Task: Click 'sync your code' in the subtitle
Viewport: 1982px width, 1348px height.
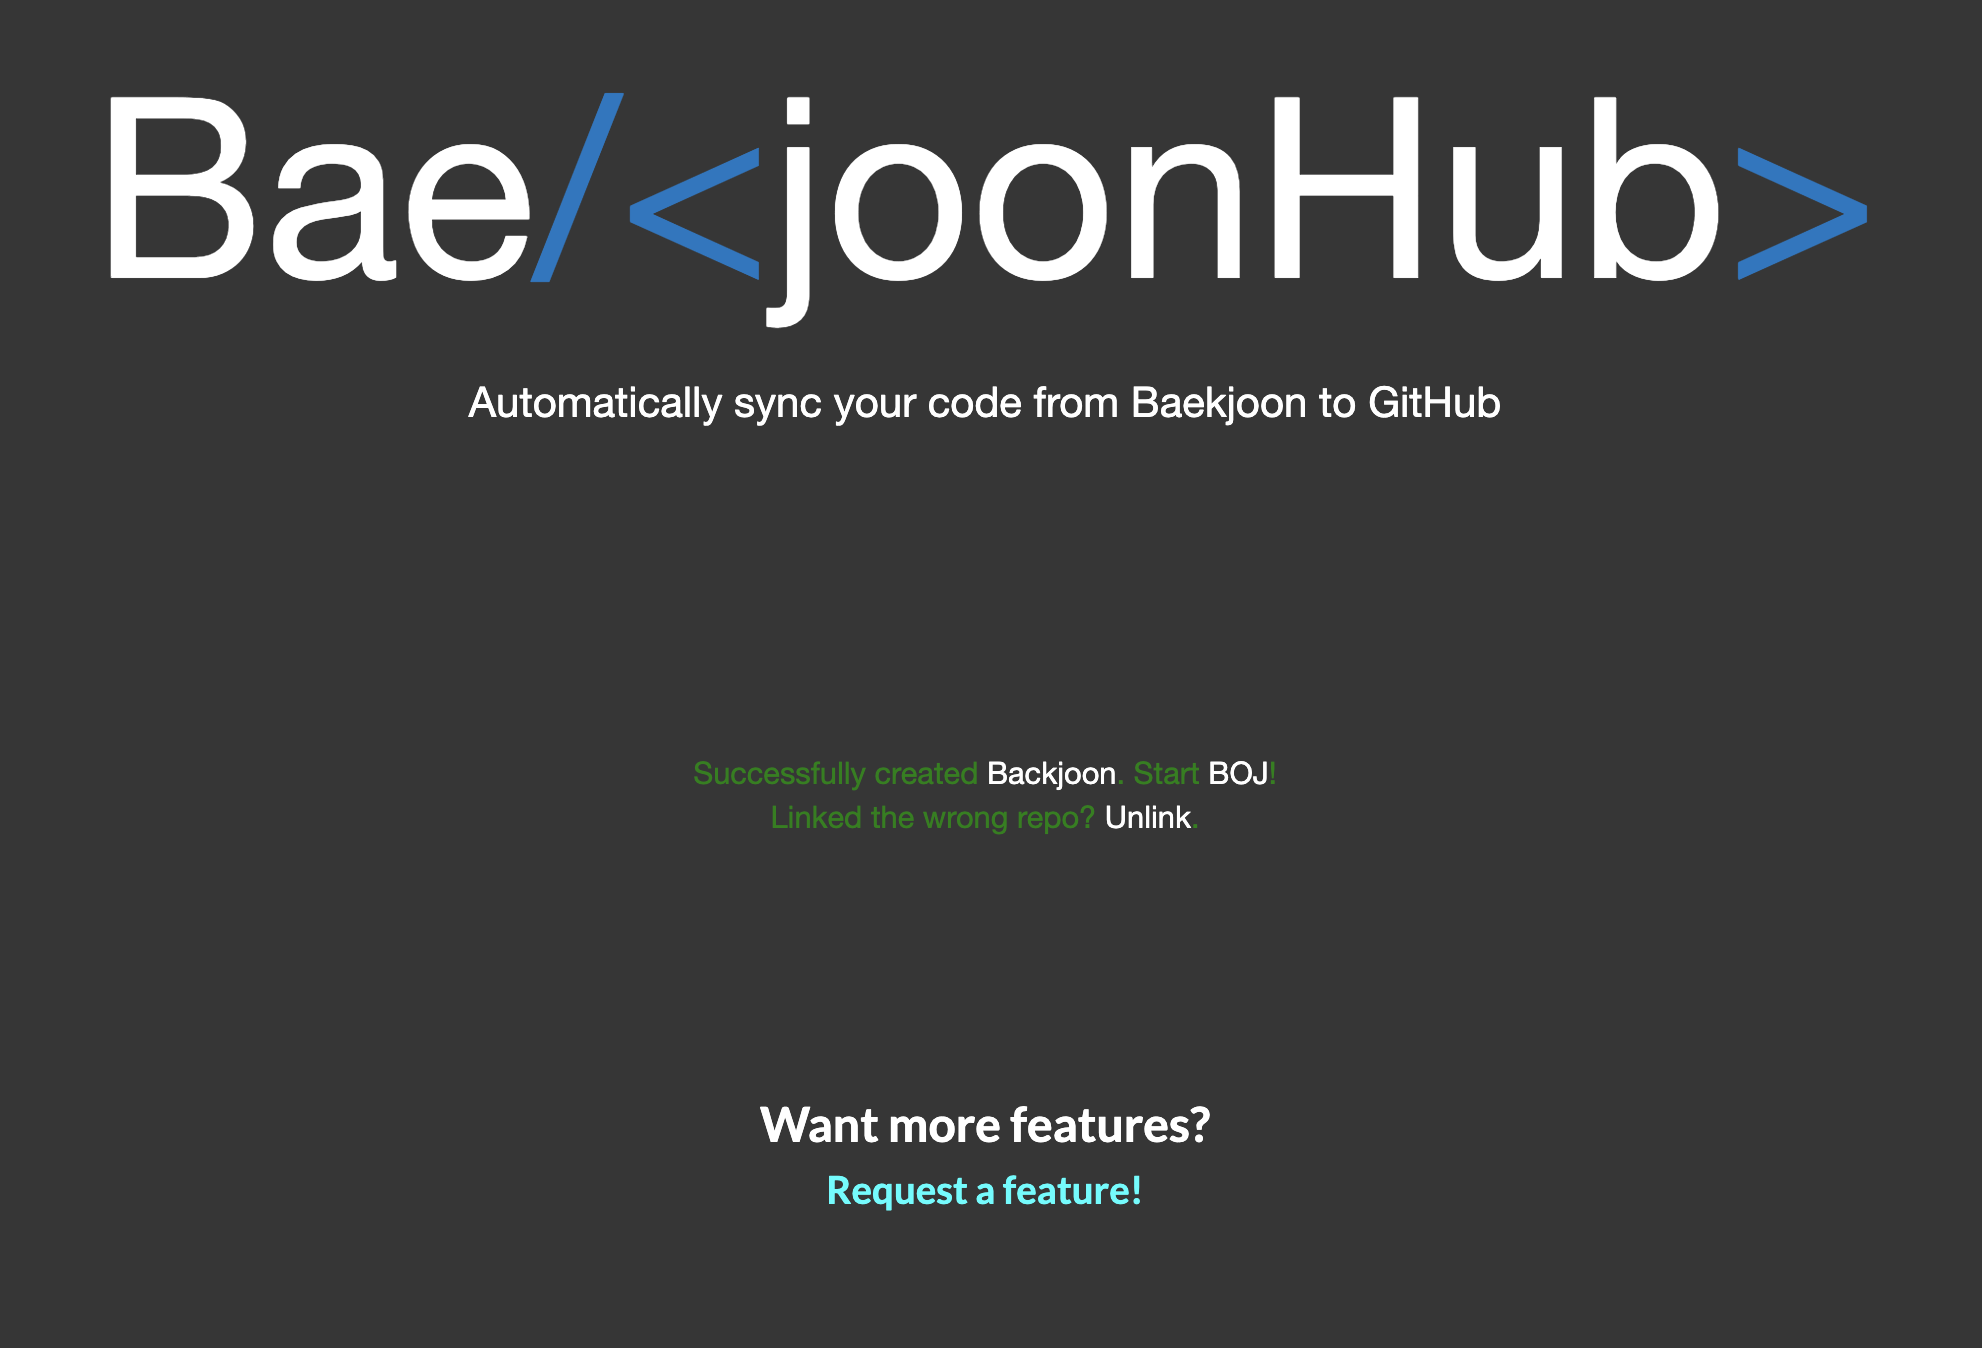Action: coord(877,403)
